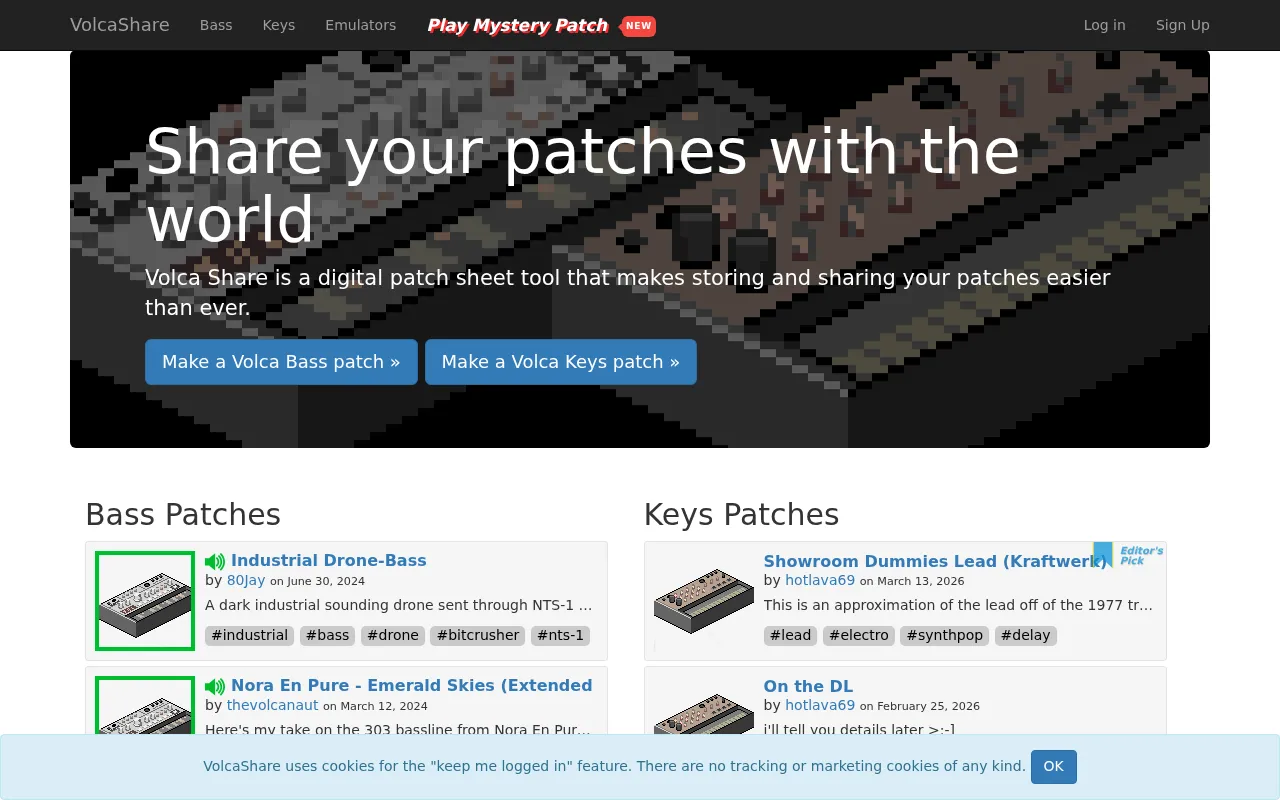Open Showroom Dummies Lead (Kraftwerk) patch

point(935,561)
